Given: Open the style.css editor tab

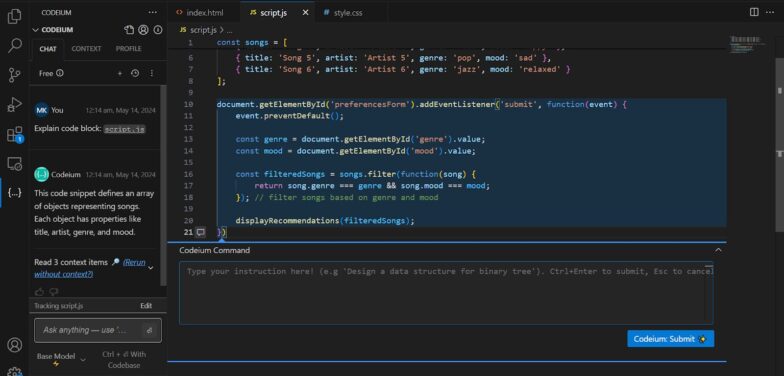Looking at the screenshot, I should [348, 12].
